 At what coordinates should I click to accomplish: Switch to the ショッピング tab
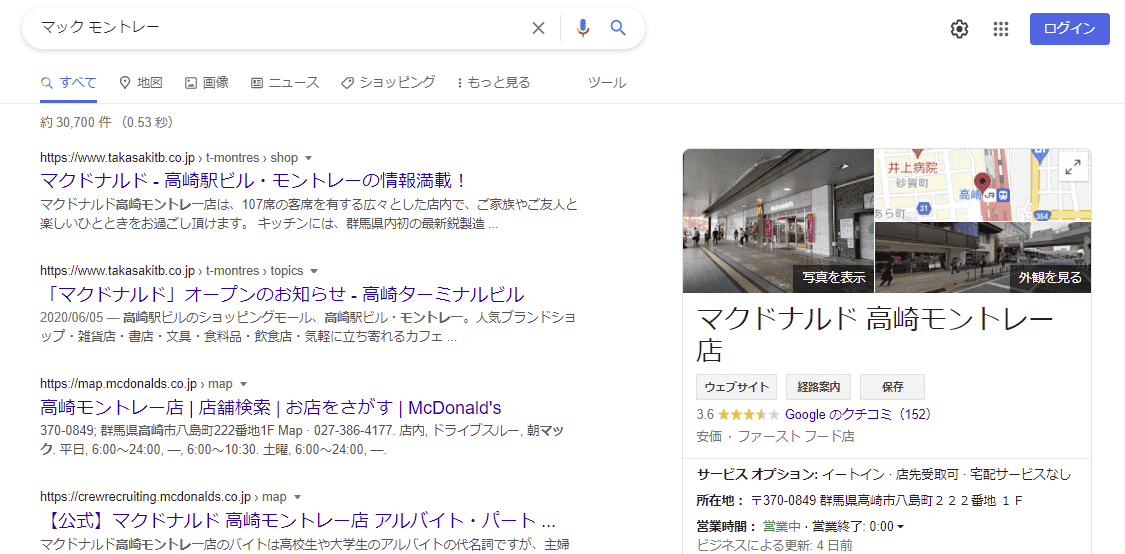[x=388, y=83]
